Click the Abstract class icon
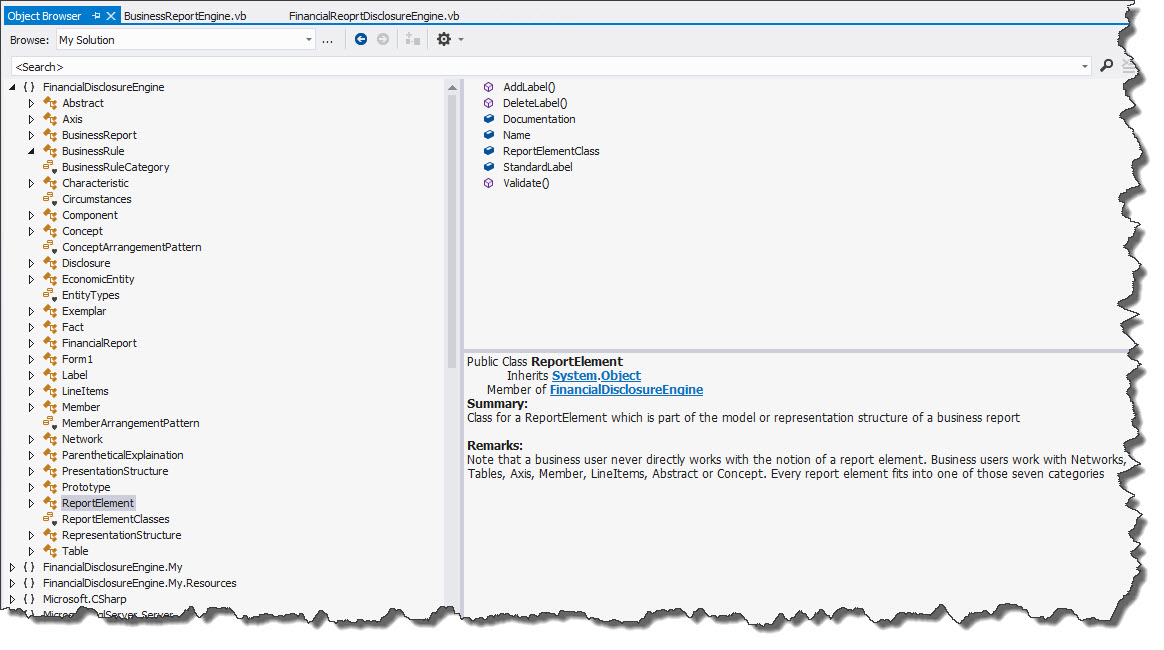Viewport: 1164px width, 650px height. pyautogui.click(x=50, y=103)
